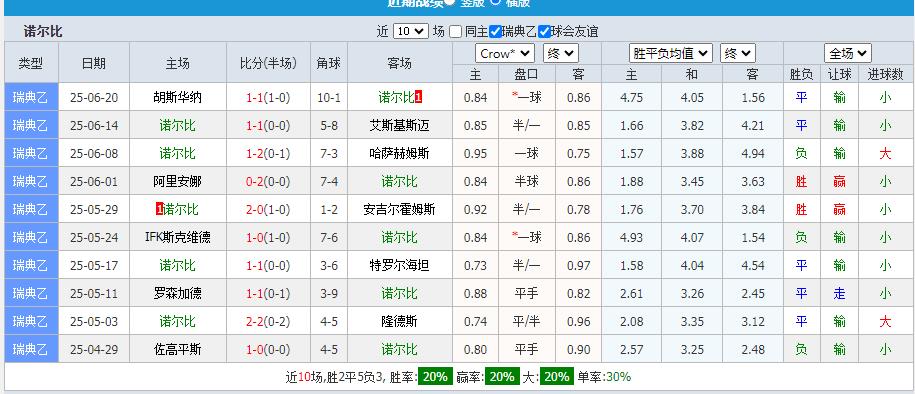Click red card marker beside 诺尔比 on 25-06-20
This screenshot has height=394, width=915.
[x=418, y=97]
